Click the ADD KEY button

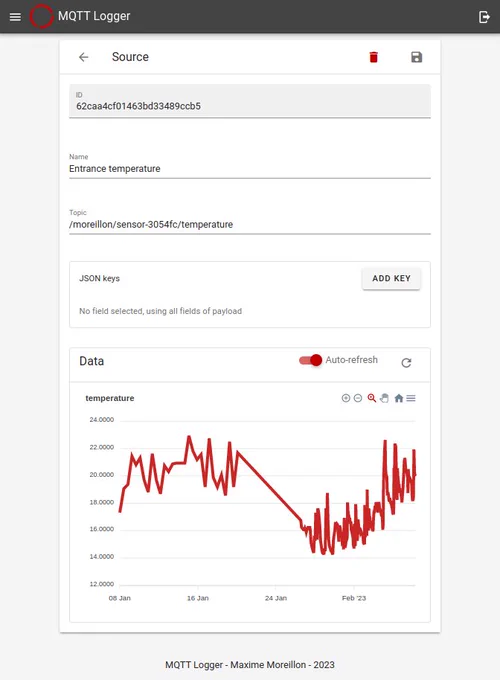point(391,278)
